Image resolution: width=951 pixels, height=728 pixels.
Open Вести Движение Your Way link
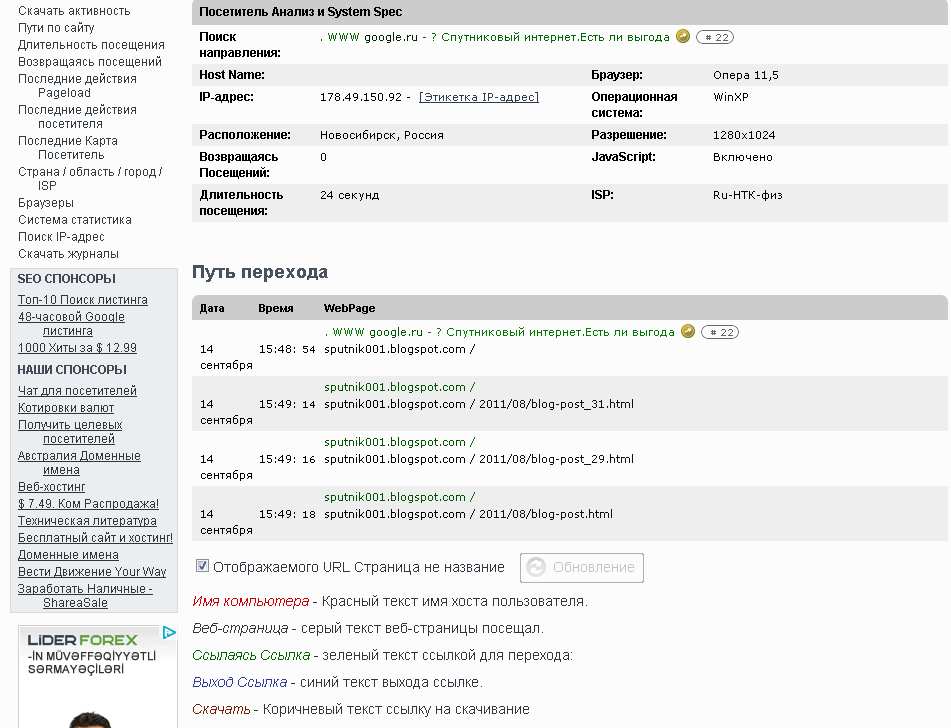point(92,571)
